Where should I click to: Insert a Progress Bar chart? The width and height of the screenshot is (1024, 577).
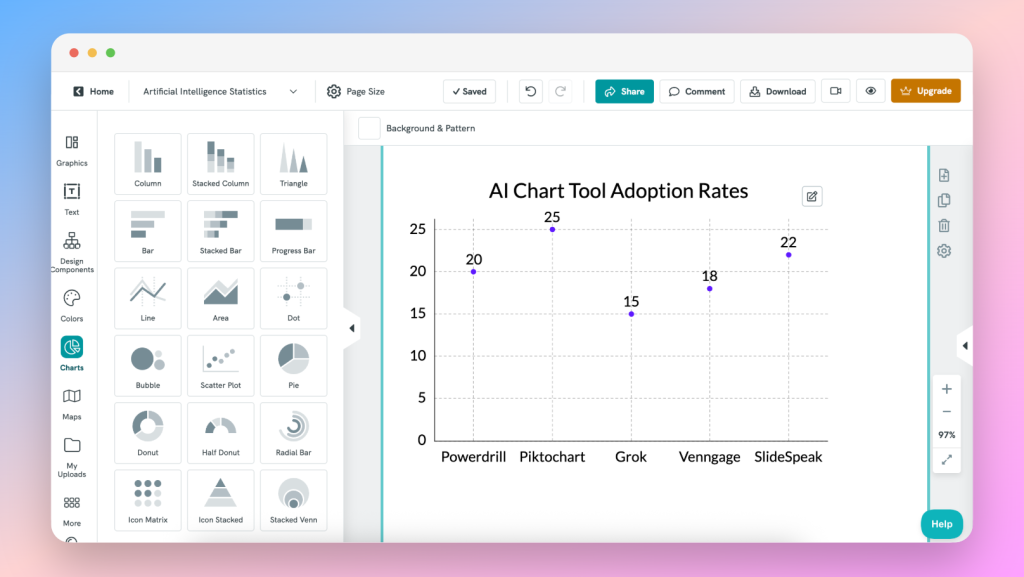coord(294,231)
